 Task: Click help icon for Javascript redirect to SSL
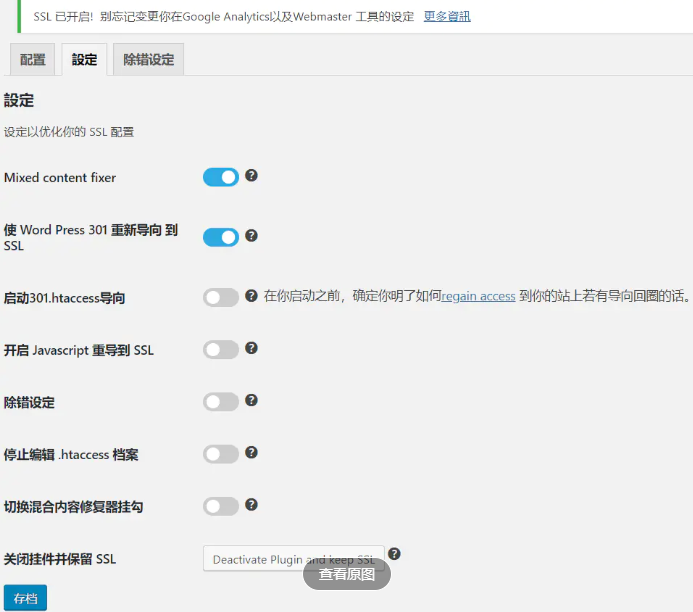click(251, 348)
